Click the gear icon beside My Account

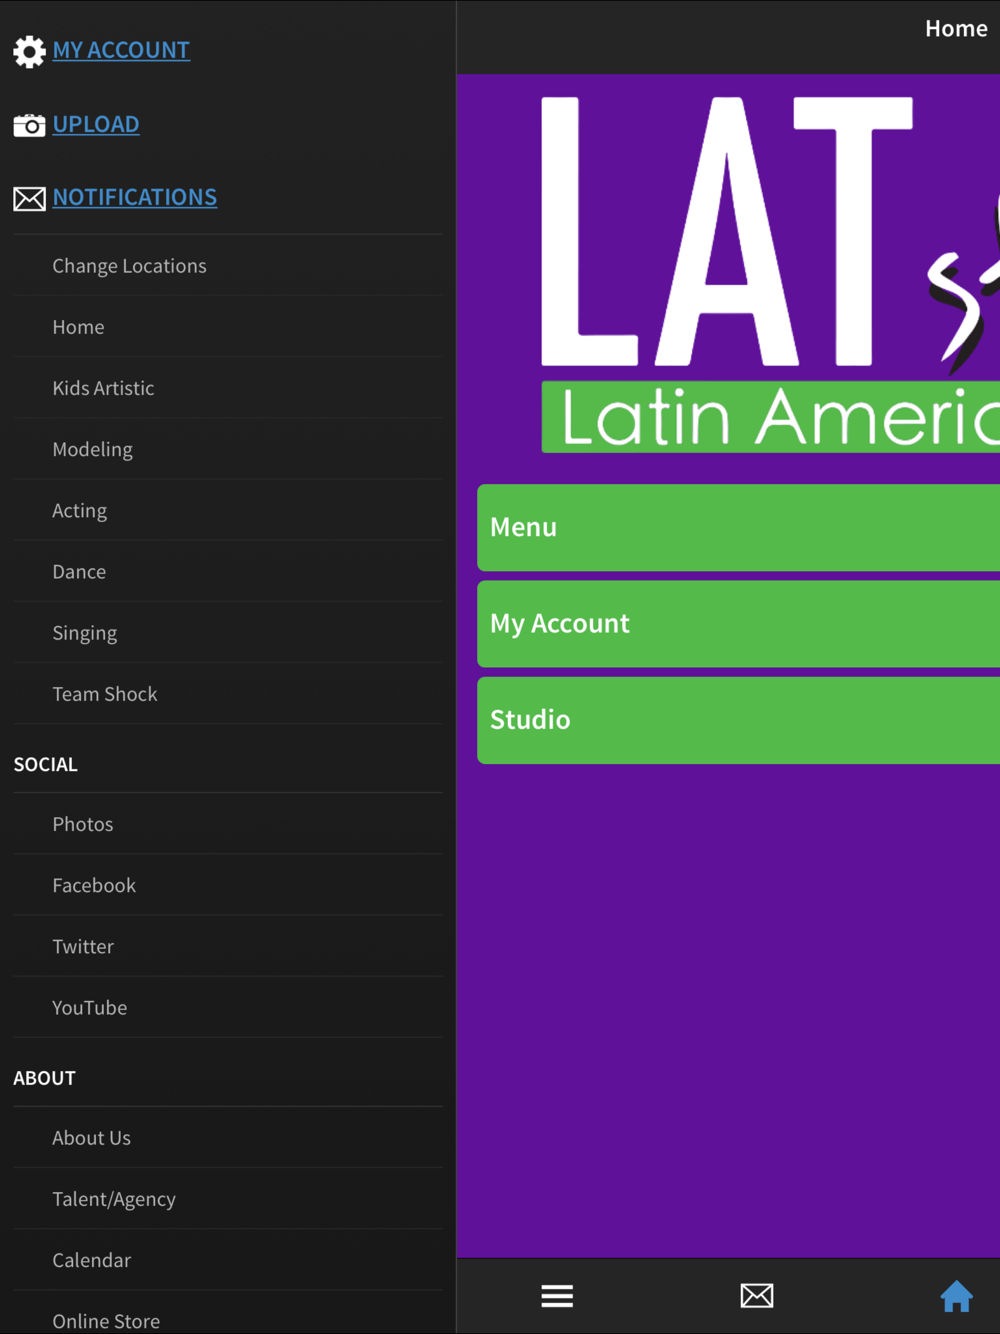point(29,51)
